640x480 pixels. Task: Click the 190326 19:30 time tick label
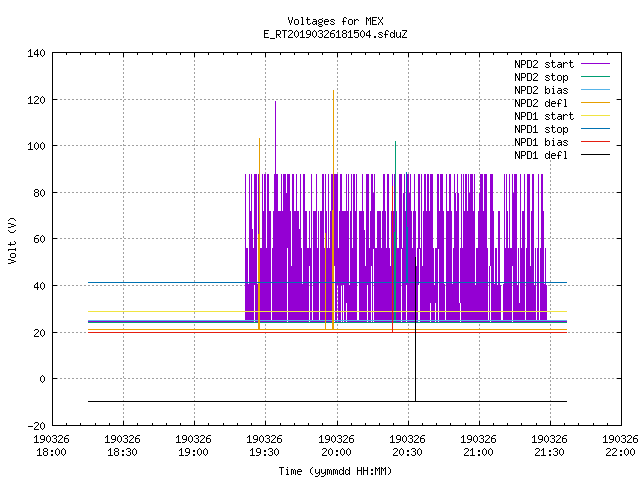[264, 445]
